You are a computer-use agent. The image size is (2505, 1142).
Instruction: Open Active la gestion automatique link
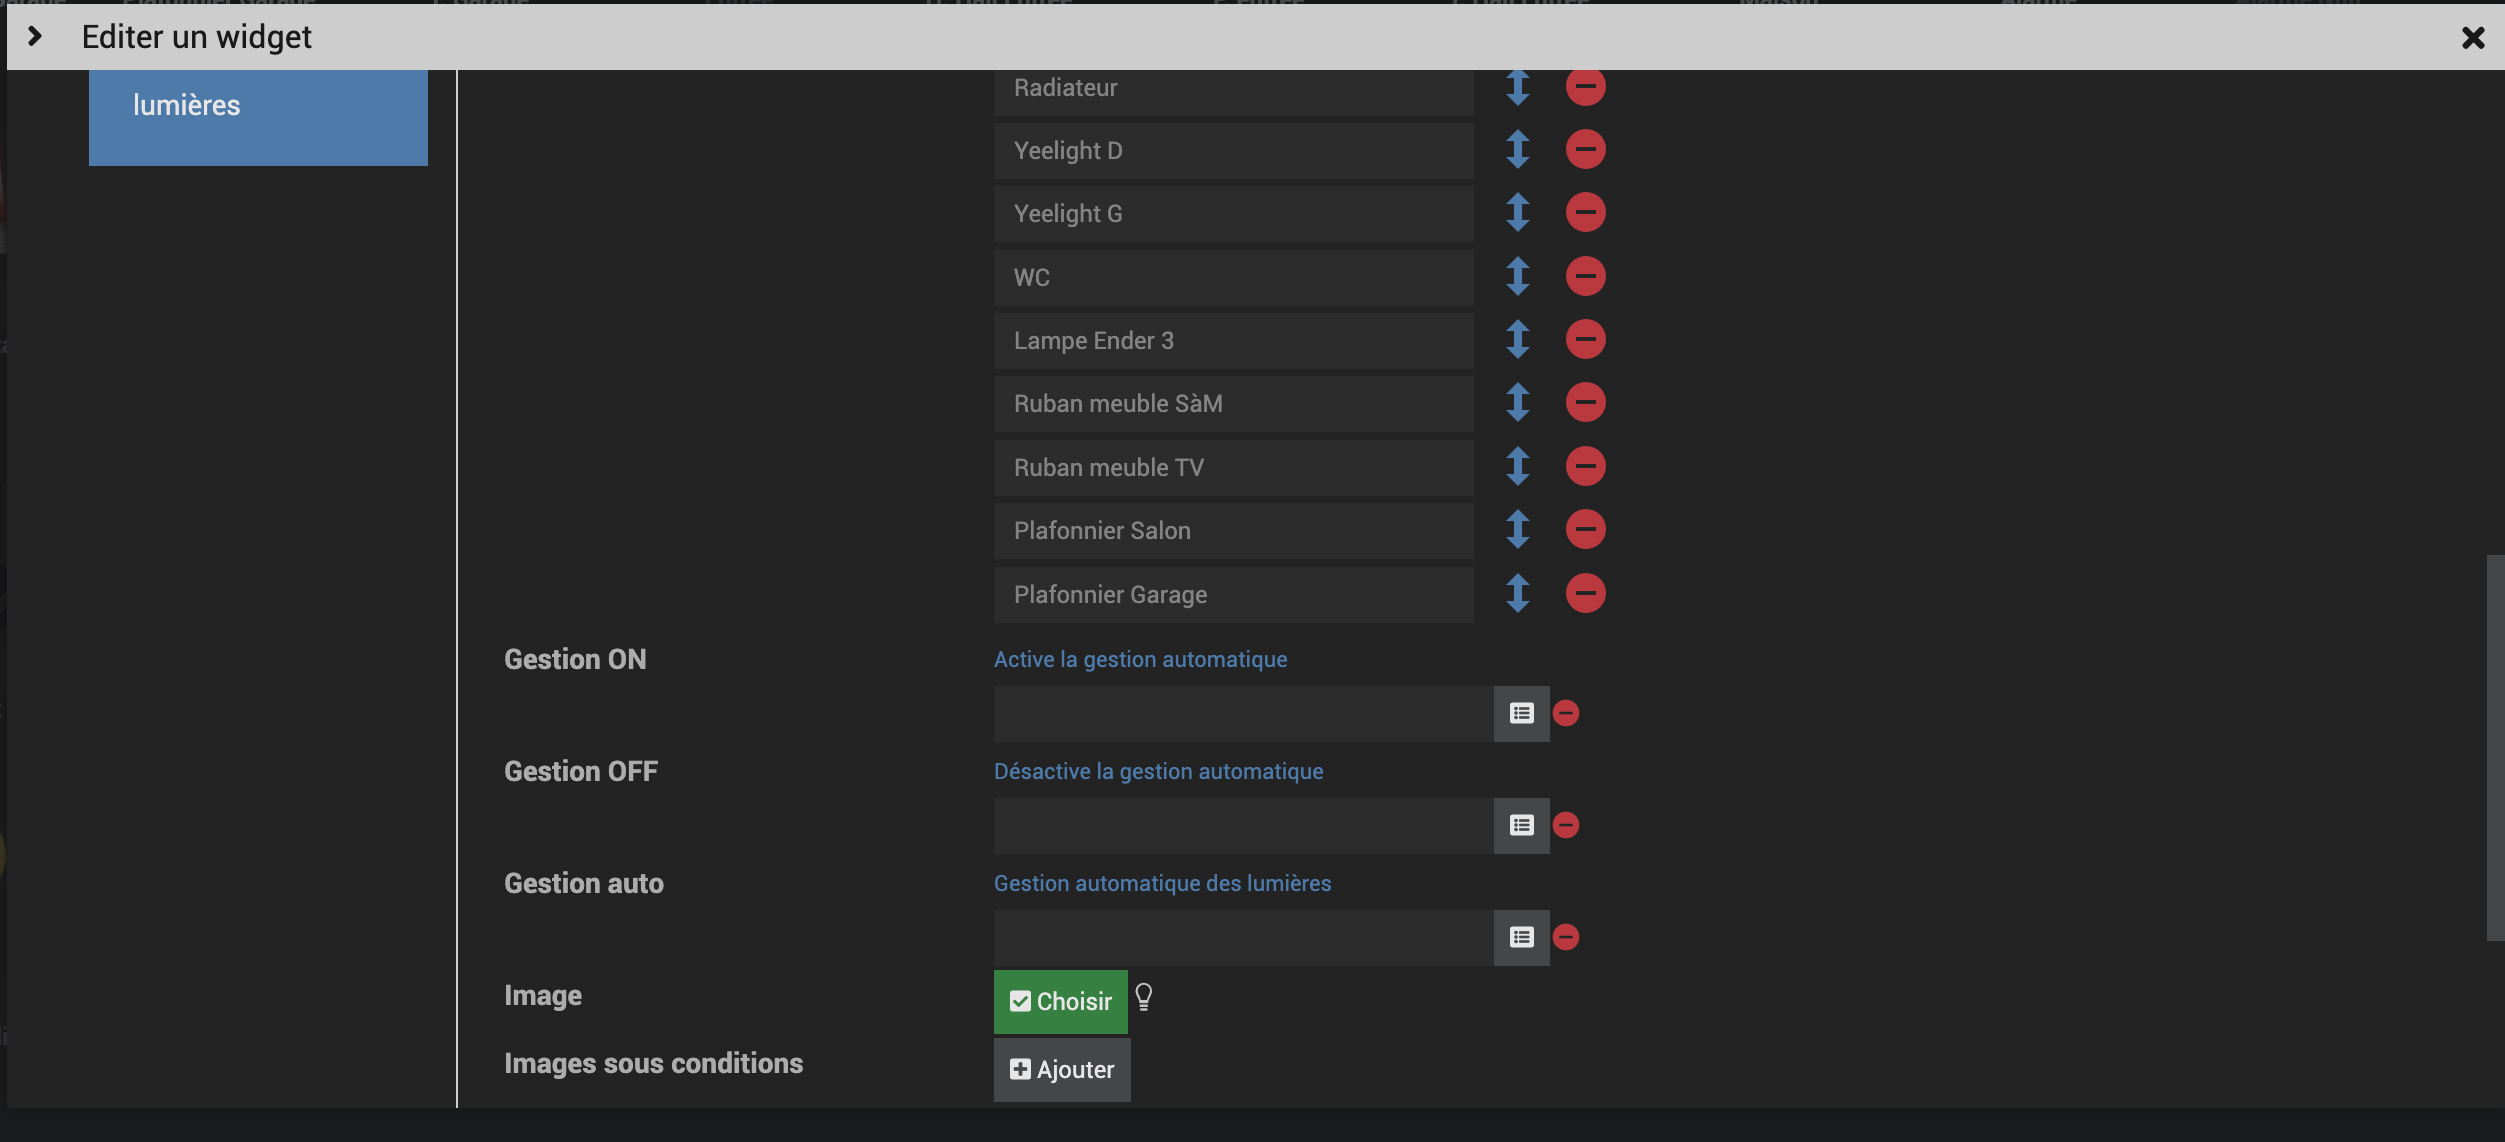pyautogui.click(x=1140, y=660)
